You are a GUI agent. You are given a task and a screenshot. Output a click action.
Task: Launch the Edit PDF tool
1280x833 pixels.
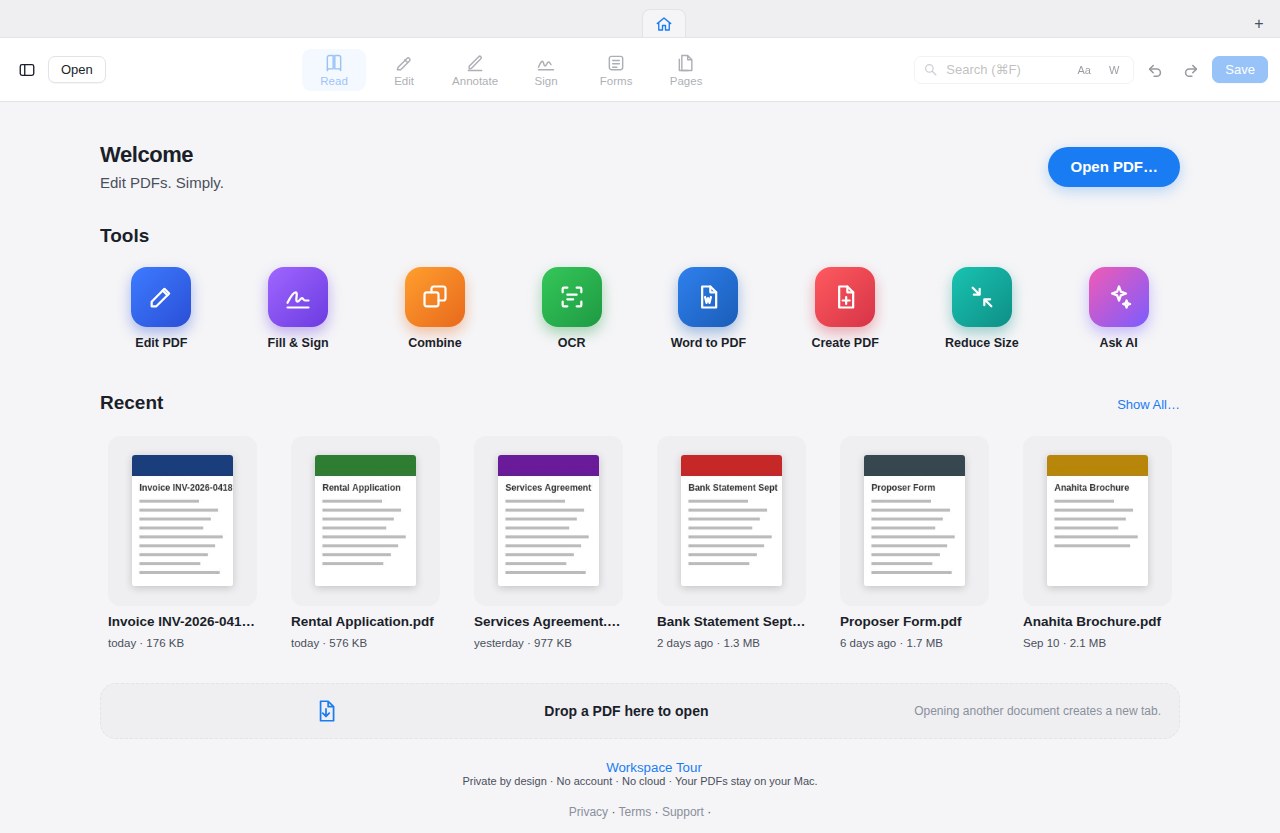[161, 297]
